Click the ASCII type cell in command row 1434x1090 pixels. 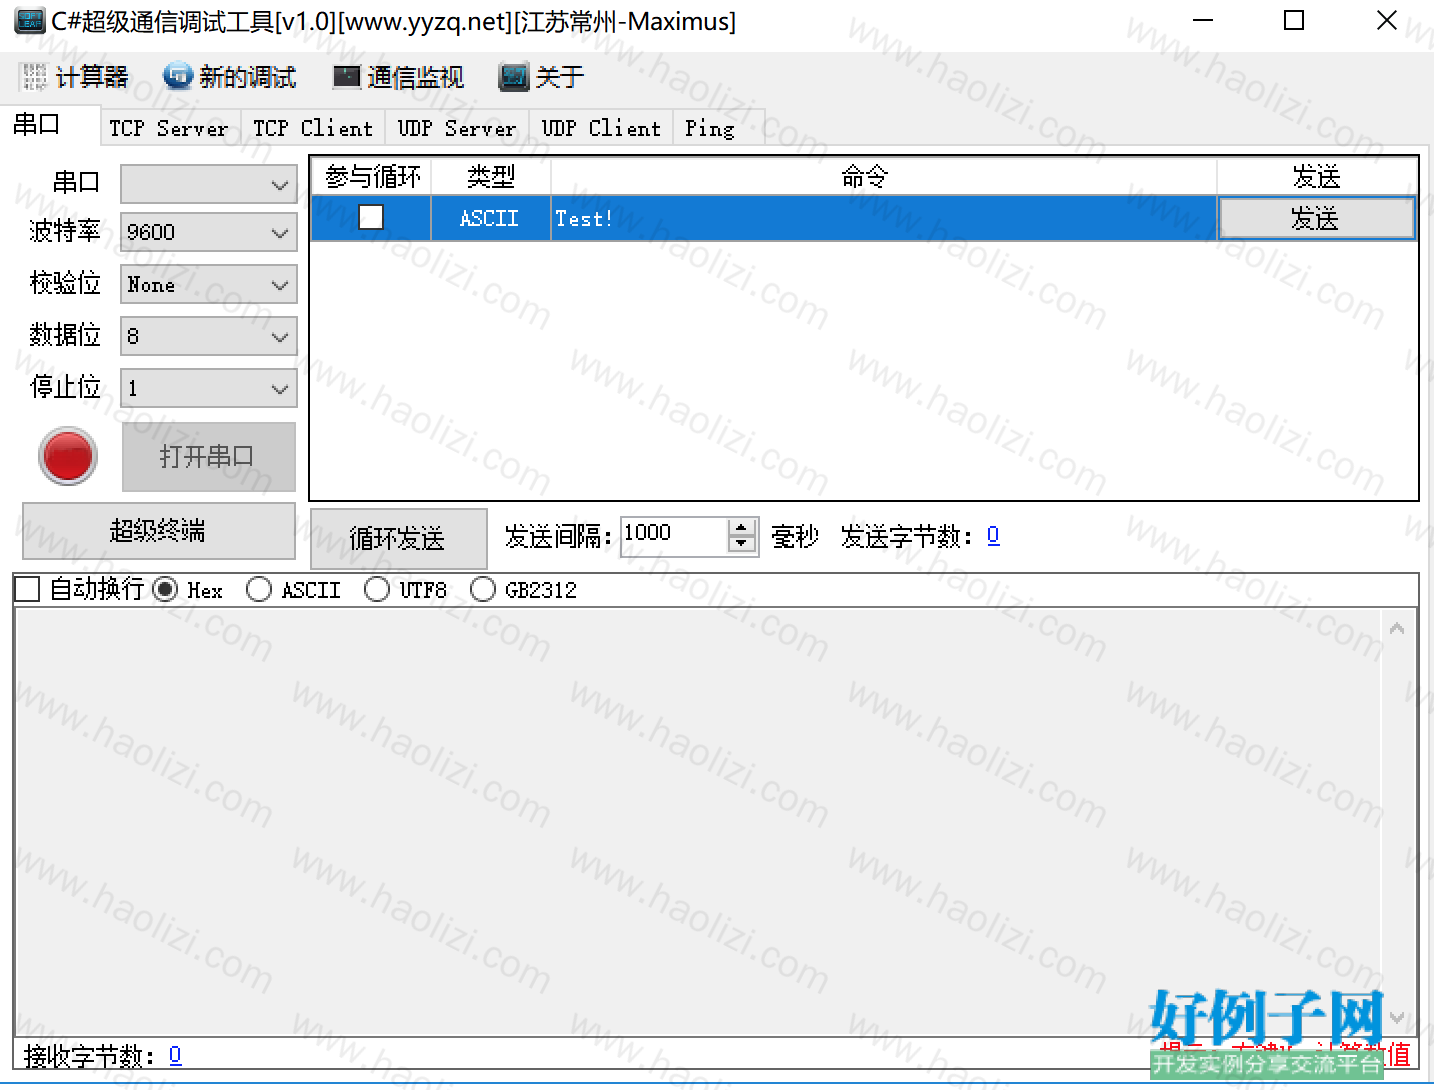pyautogui.click(x=490, y=218)
